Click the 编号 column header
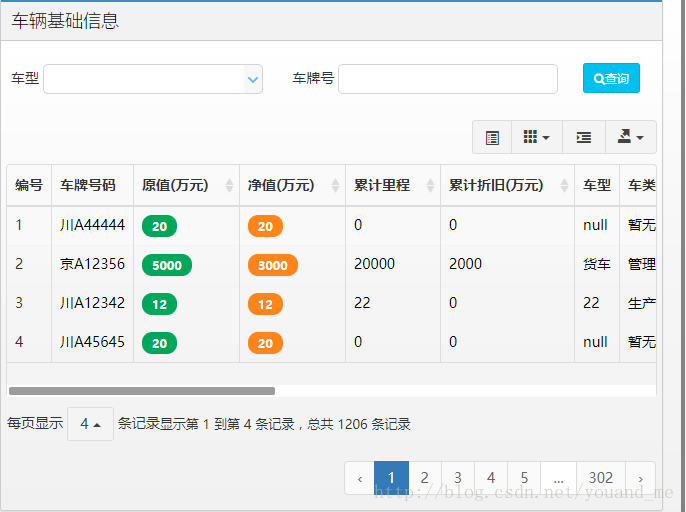This screenshot has height=512, width=686. [x=29, y=185]
